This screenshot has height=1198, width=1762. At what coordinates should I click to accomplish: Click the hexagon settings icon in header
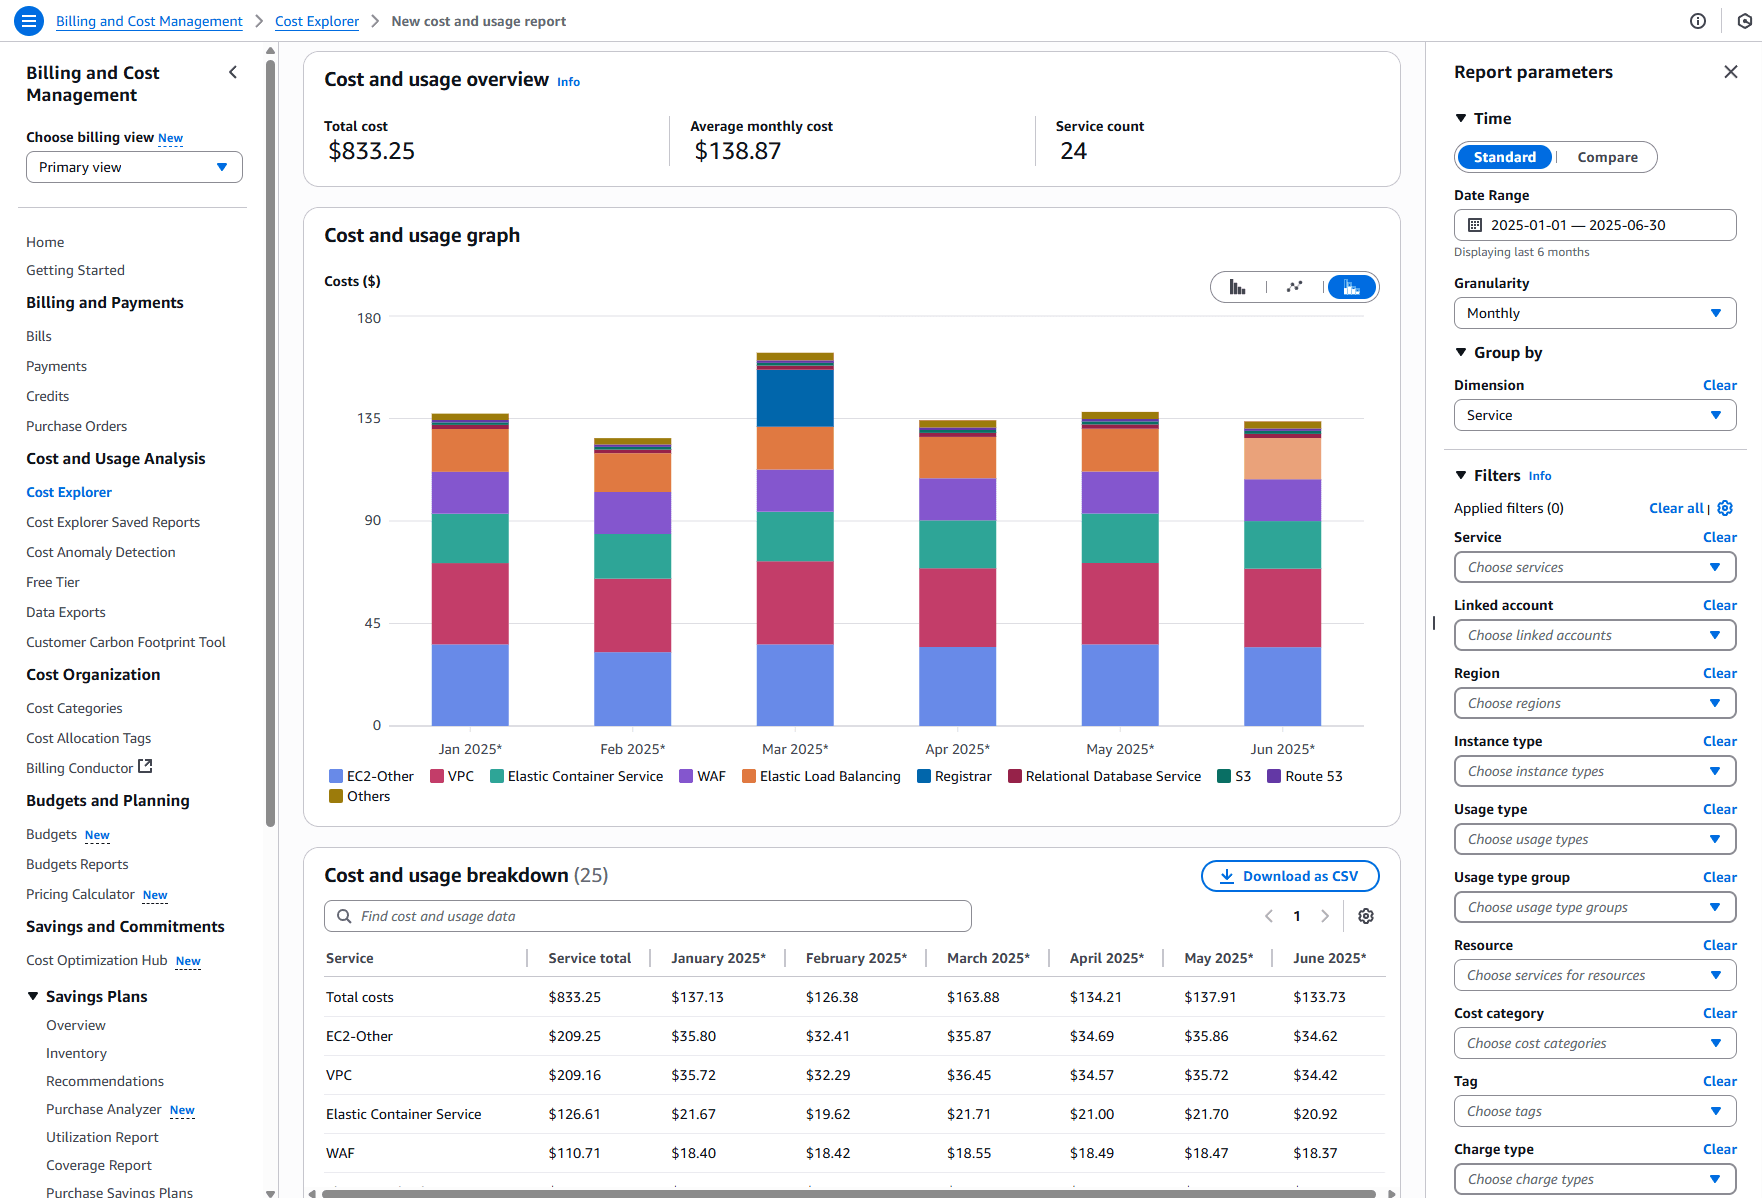tap(1745, 21)
